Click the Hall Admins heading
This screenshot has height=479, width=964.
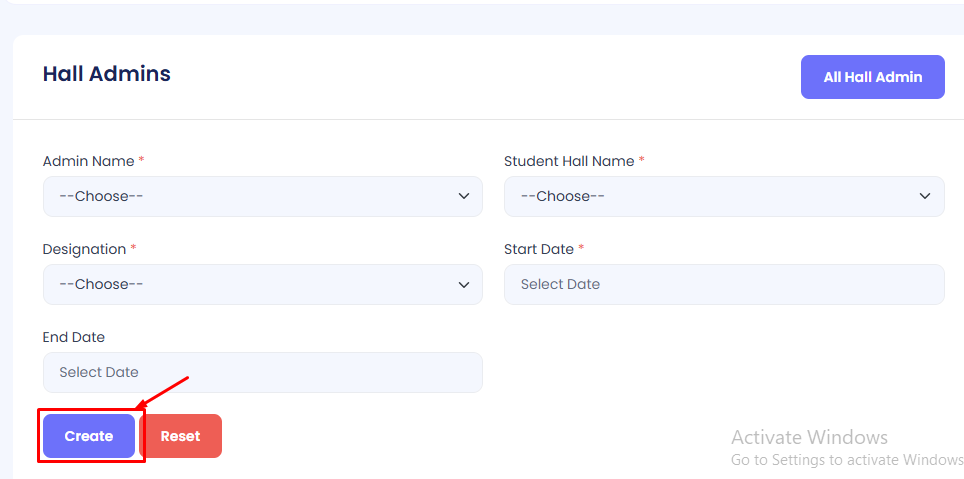(x=107, y=74)
